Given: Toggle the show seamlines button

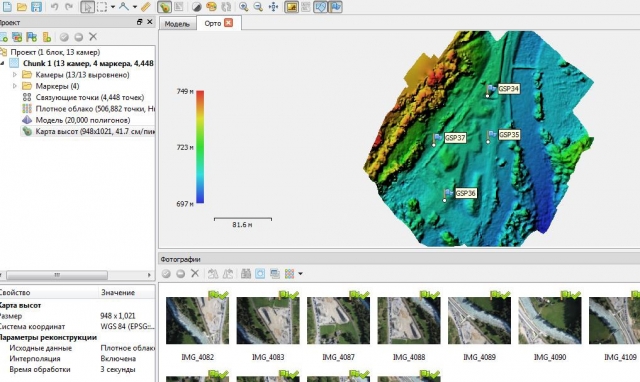Looking at the screenshot, I should click(306, 7).
